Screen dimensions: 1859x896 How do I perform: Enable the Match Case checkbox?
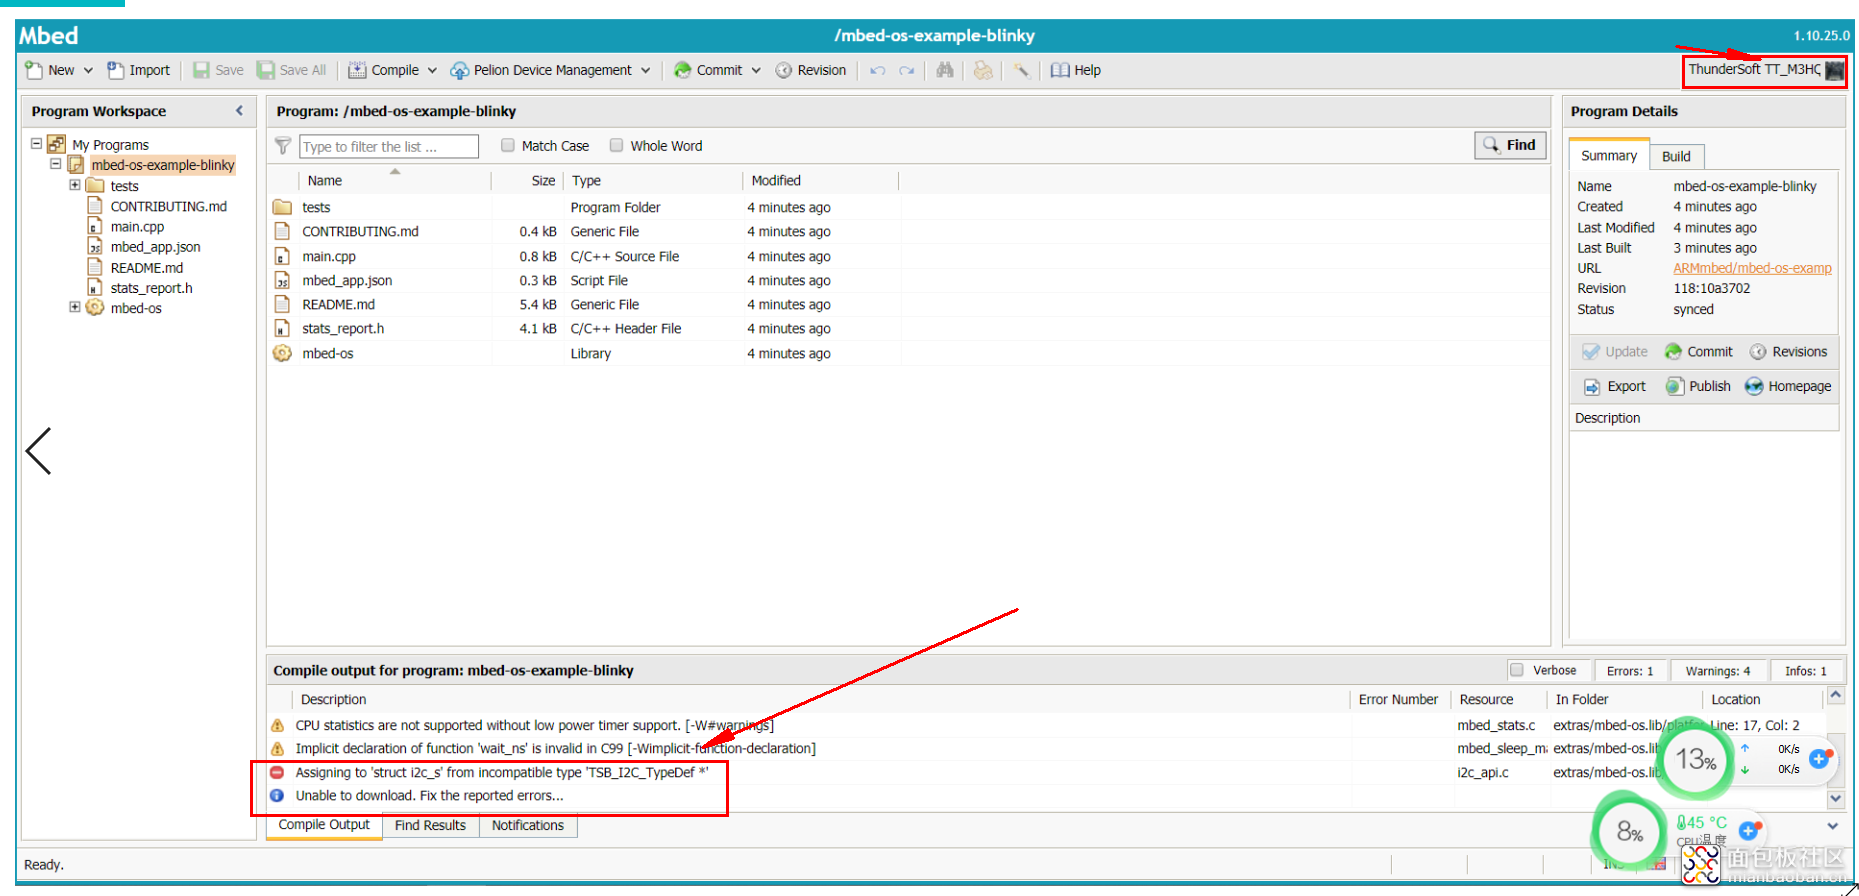(508, 146)
